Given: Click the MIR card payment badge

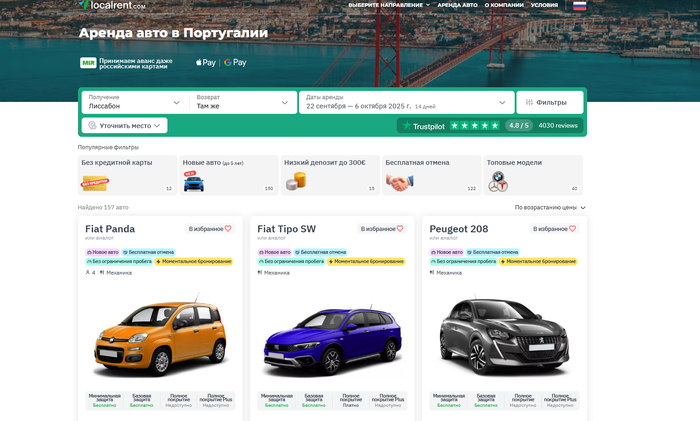Looking at the screenshot, I should point(88,62).
